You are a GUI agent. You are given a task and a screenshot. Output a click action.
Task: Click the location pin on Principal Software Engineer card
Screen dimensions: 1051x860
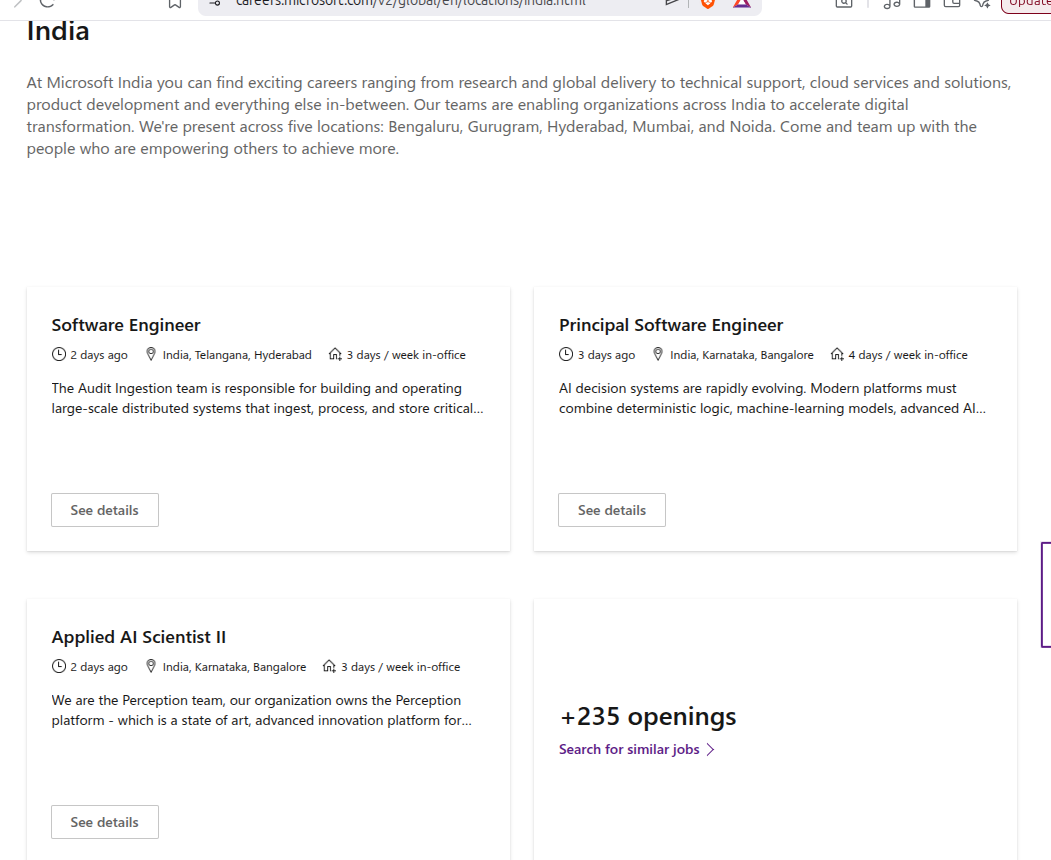click(658, 354)
